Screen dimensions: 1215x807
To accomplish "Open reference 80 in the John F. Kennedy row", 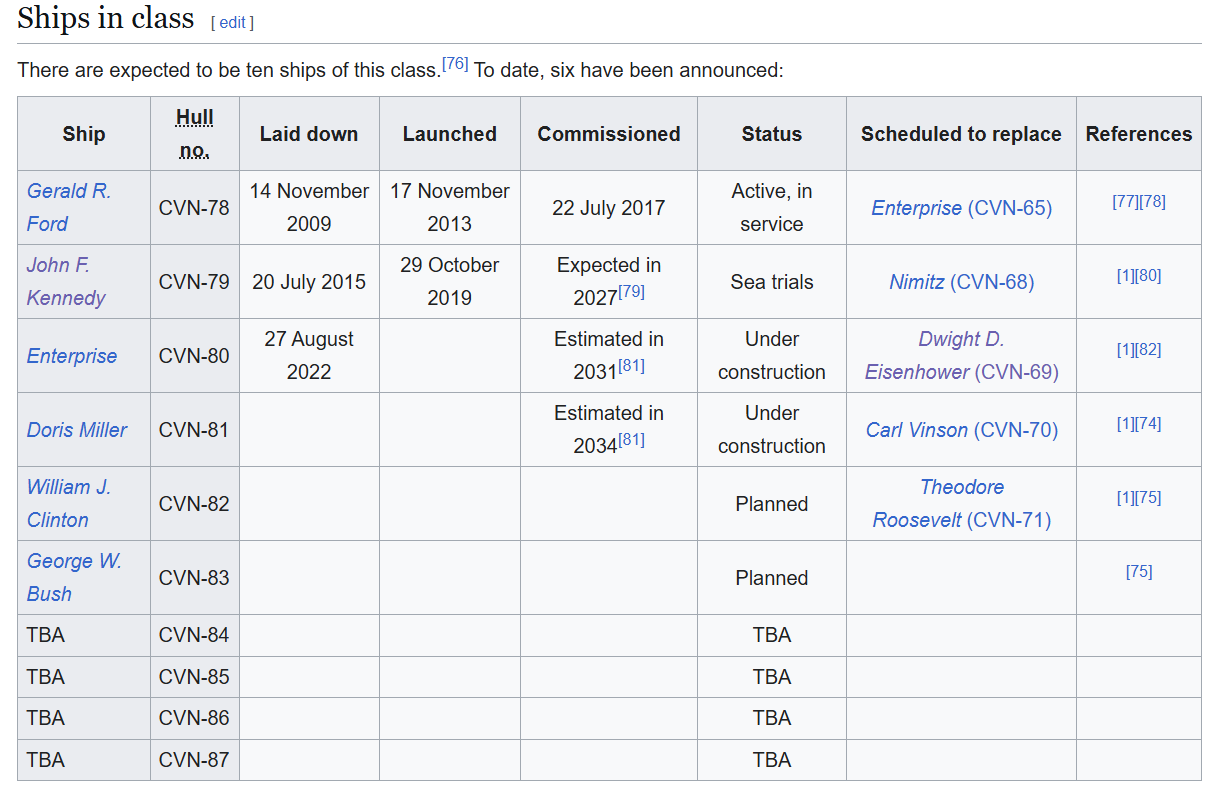I will pyautogui.click(x=1148, y=275).
